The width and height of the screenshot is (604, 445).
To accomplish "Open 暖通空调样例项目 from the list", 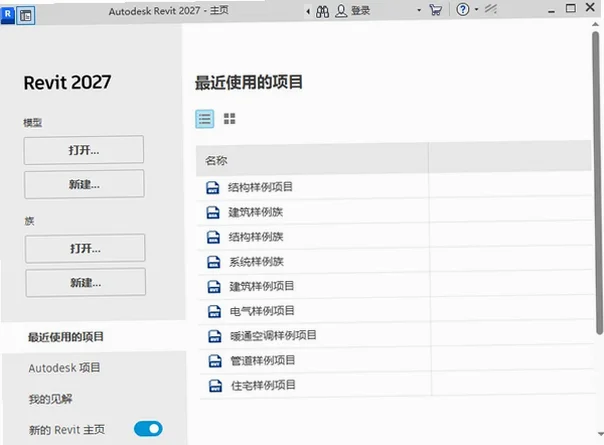I will (x=273, y=336).
